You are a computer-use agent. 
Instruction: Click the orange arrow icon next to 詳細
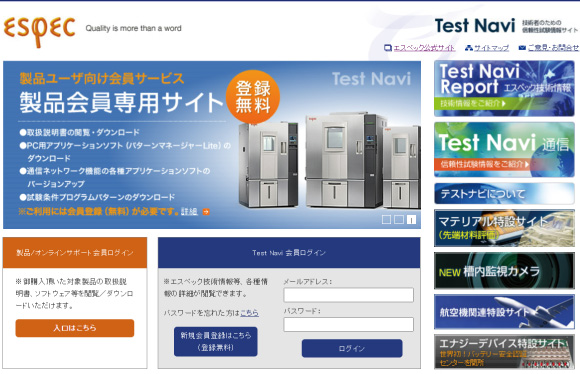tap(206, 212)
